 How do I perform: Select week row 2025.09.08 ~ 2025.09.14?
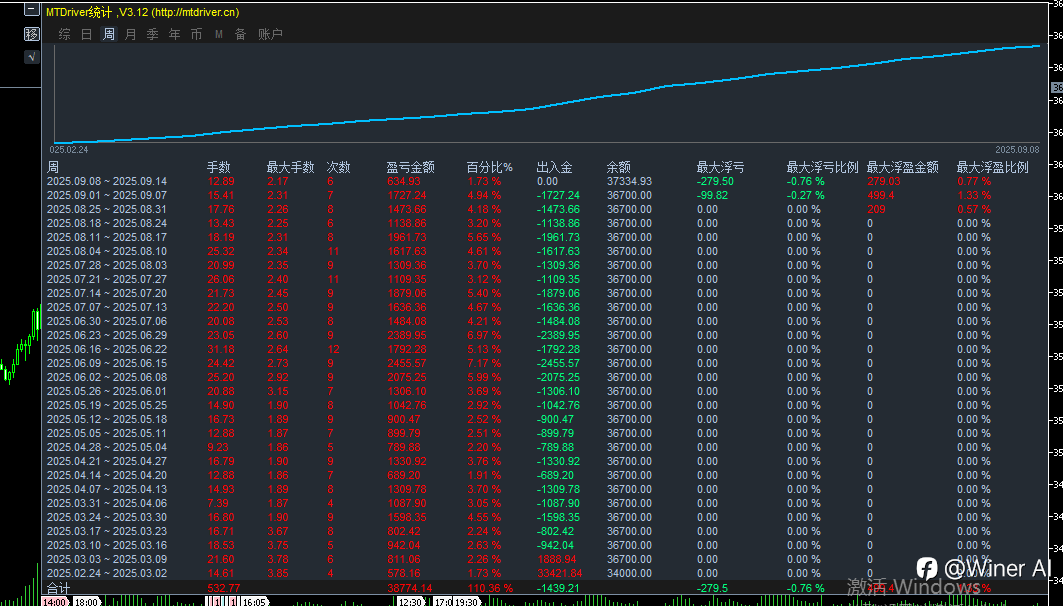[106, 181]
